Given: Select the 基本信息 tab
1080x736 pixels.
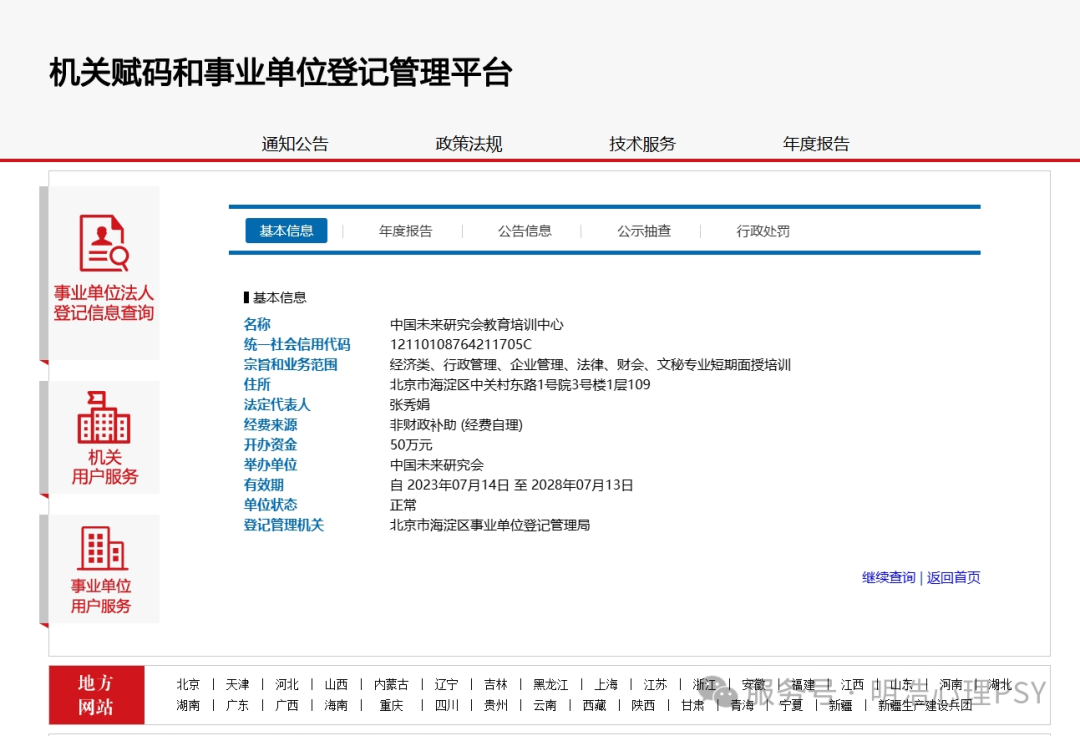Looking at the screenshot, I should click(287, 231).
